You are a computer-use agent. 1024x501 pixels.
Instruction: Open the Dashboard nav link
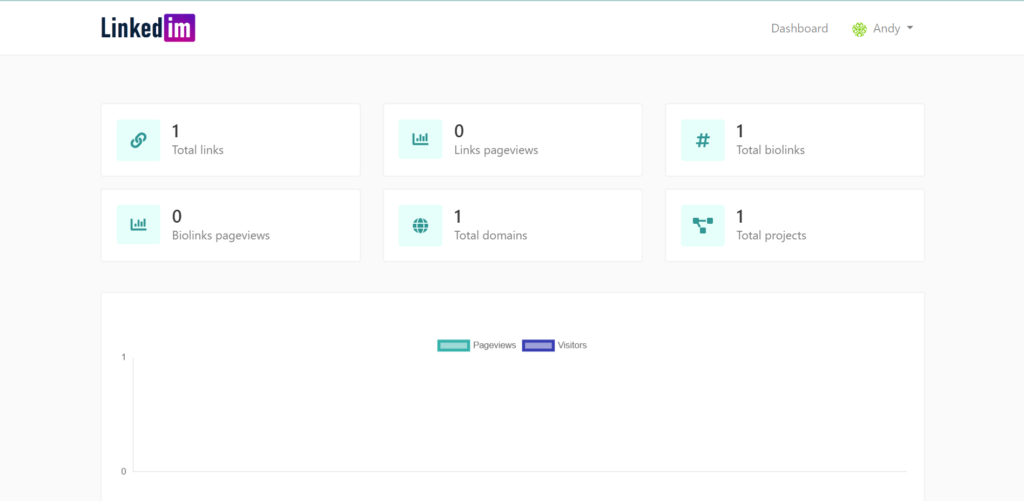tap(799, 29)
